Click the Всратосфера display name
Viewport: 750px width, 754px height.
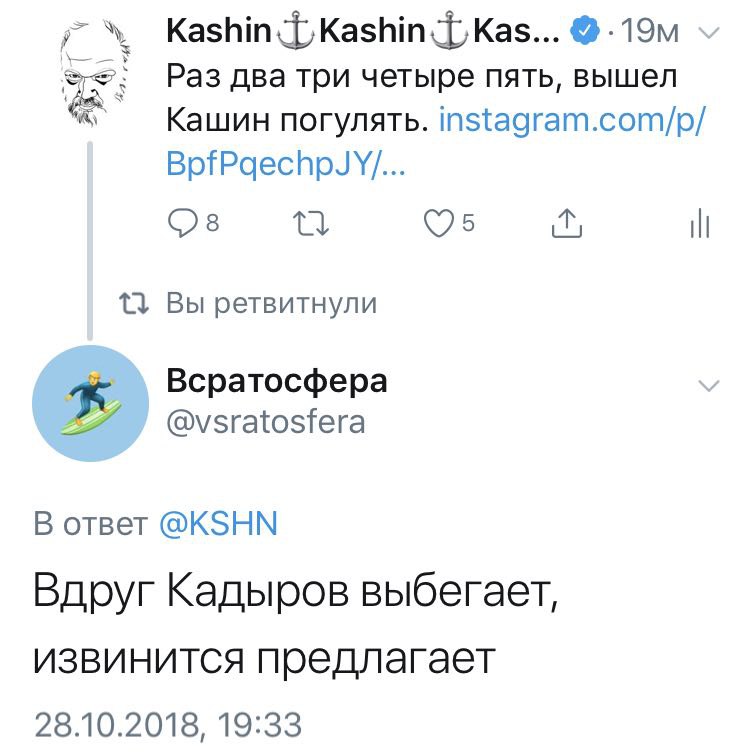click(x=275, y=381)
